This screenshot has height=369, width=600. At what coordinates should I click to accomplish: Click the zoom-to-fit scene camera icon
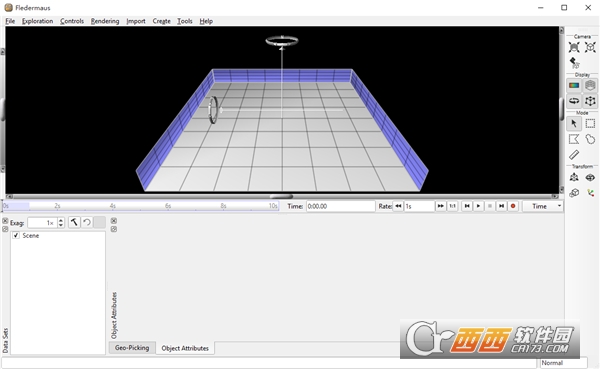[574, 47]
